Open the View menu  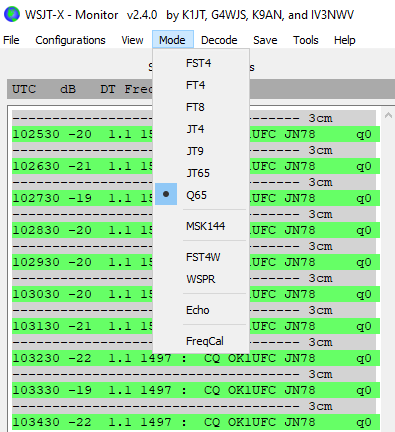pos(132,40)
